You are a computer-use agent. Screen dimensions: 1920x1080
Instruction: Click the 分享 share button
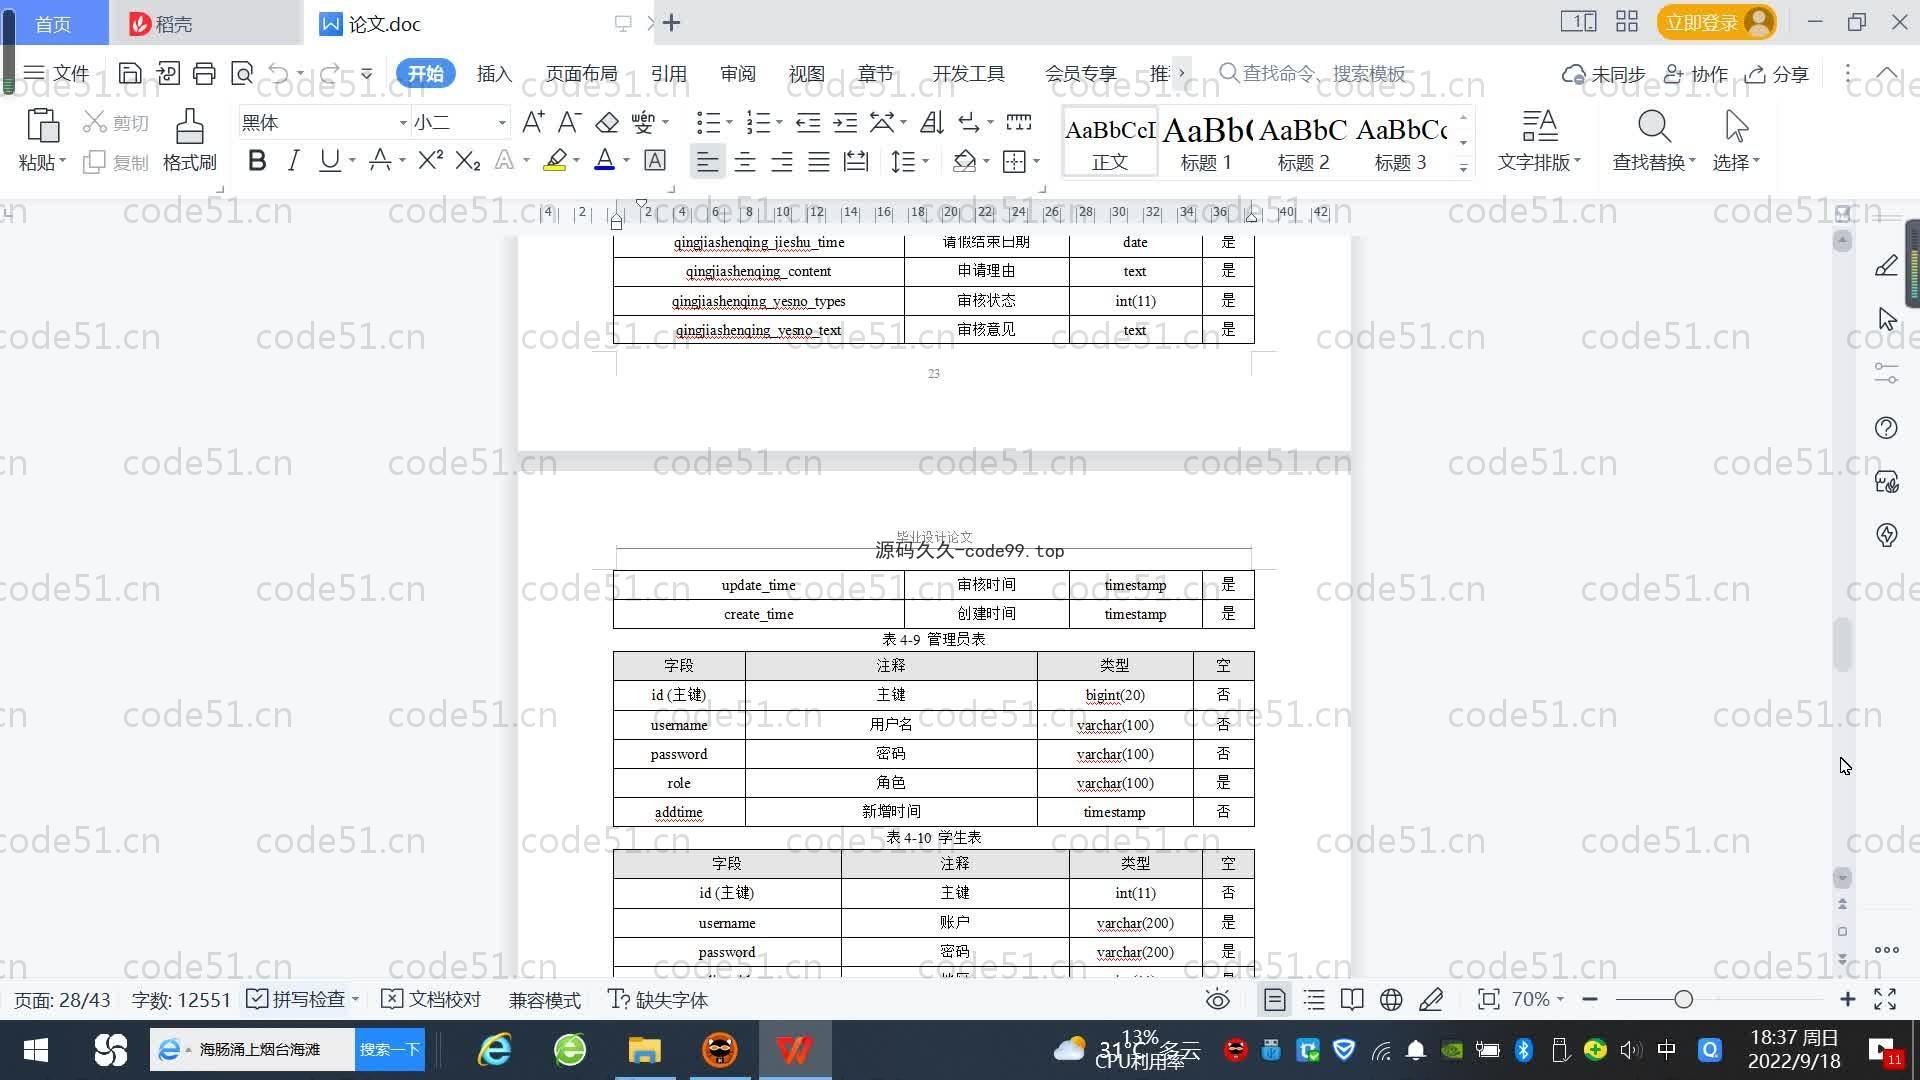point(1777,74)
